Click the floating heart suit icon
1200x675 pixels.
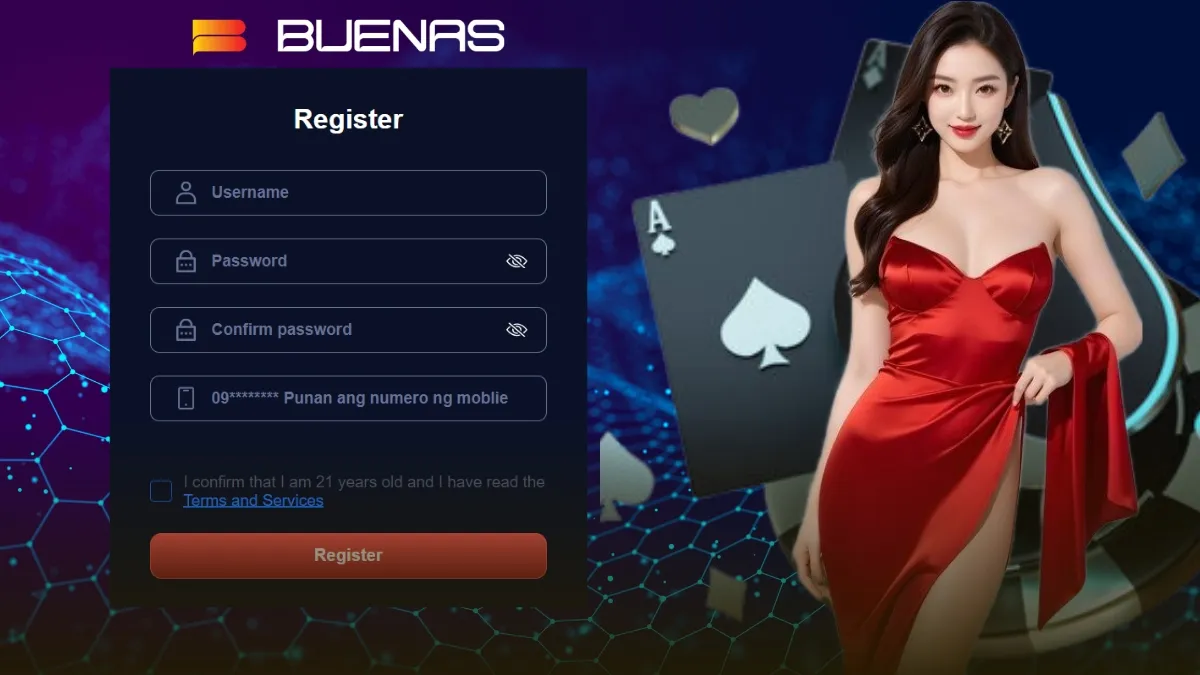pyautogui.click(x=704, y=115)
